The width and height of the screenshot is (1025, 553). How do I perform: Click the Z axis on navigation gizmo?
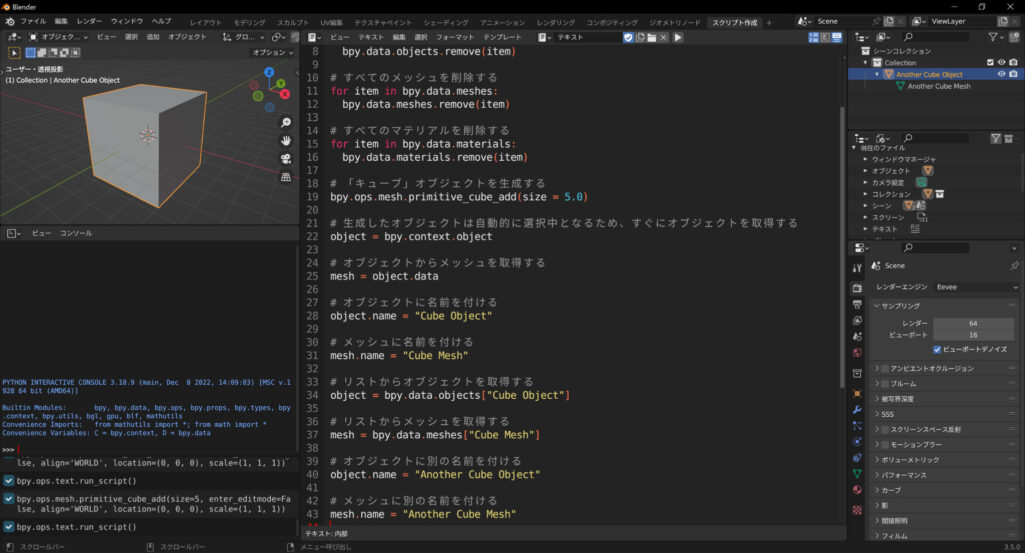[x=269, y=72]
